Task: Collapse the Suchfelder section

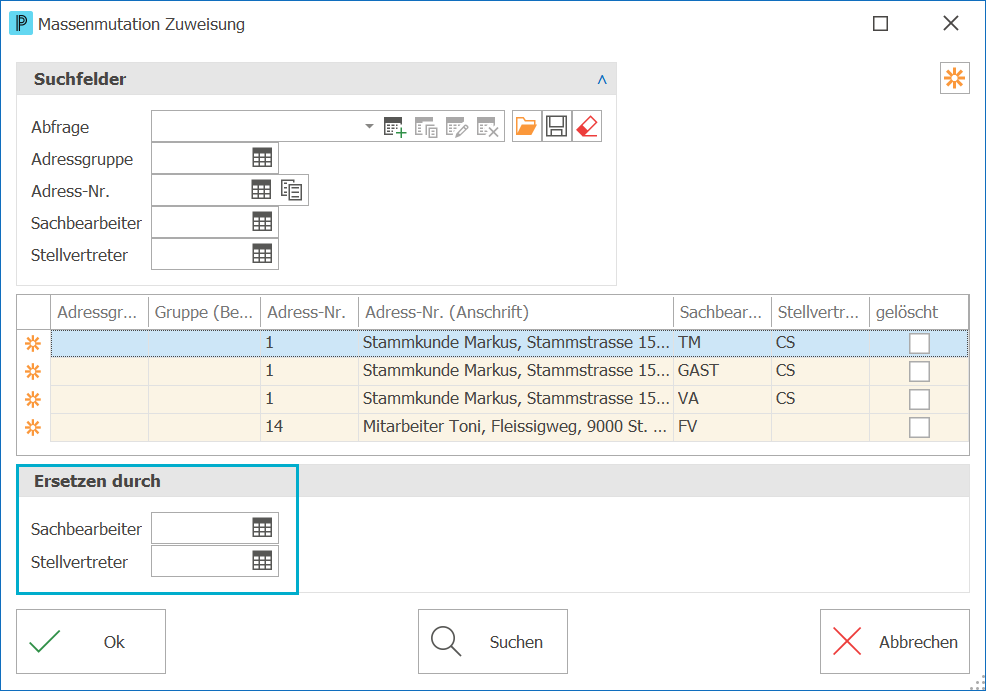Action: [602, 79]
